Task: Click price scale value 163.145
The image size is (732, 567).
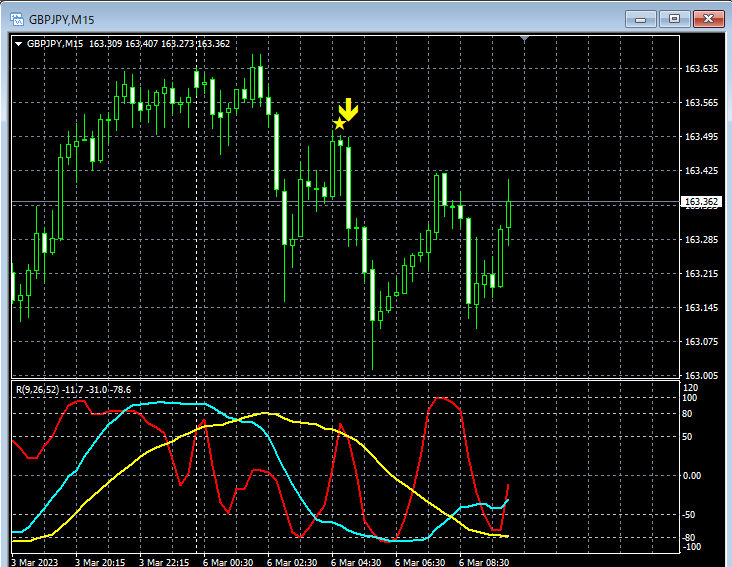Action: 701,308
